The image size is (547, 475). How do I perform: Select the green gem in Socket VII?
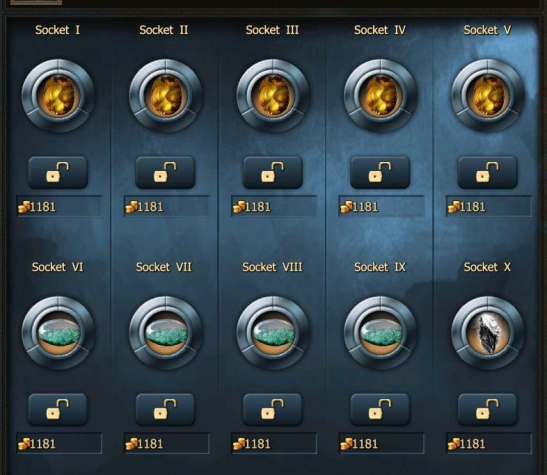[166, 333]
